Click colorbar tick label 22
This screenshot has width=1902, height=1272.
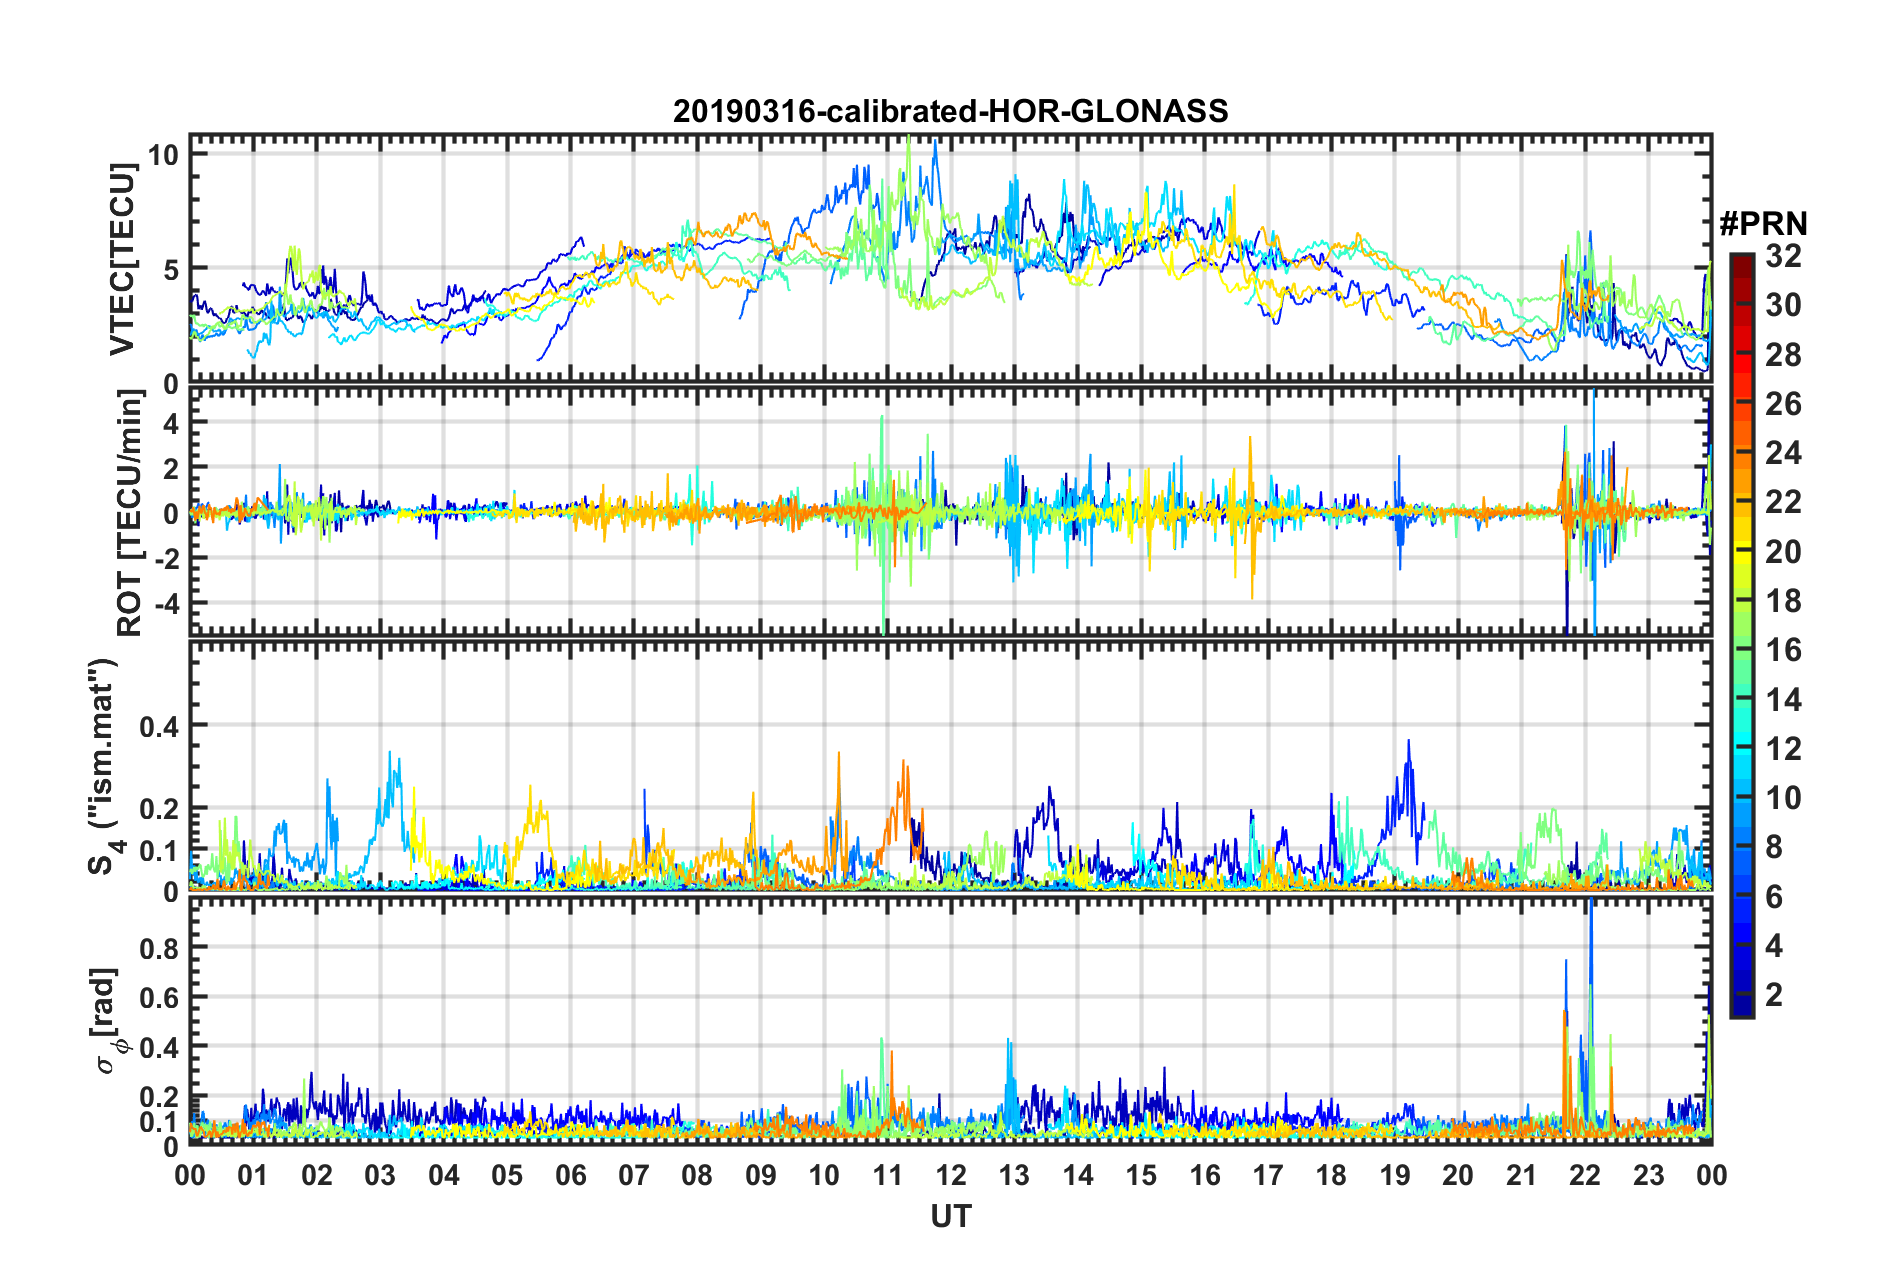(1783, 502)
